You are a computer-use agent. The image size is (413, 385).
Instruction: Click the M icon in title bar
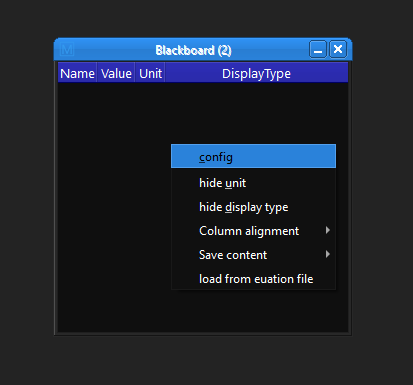67,50
